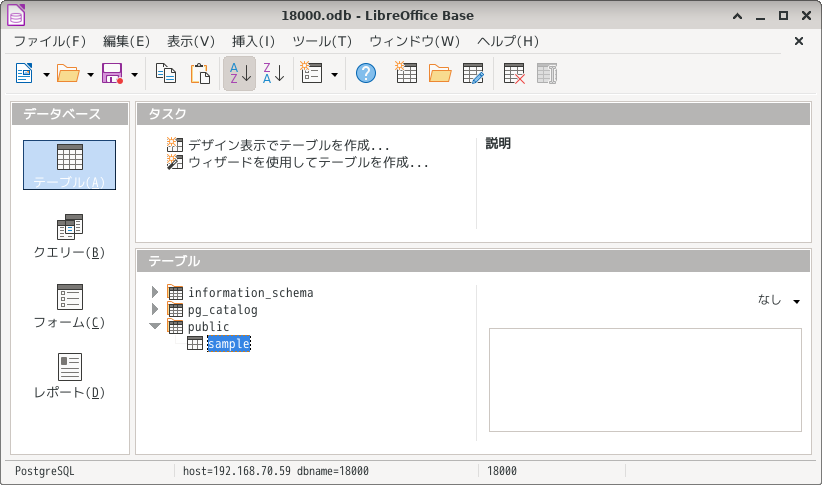Close the document via menu bar X
The height and width of the screenshot is (485, 822).
click(799, 41)
